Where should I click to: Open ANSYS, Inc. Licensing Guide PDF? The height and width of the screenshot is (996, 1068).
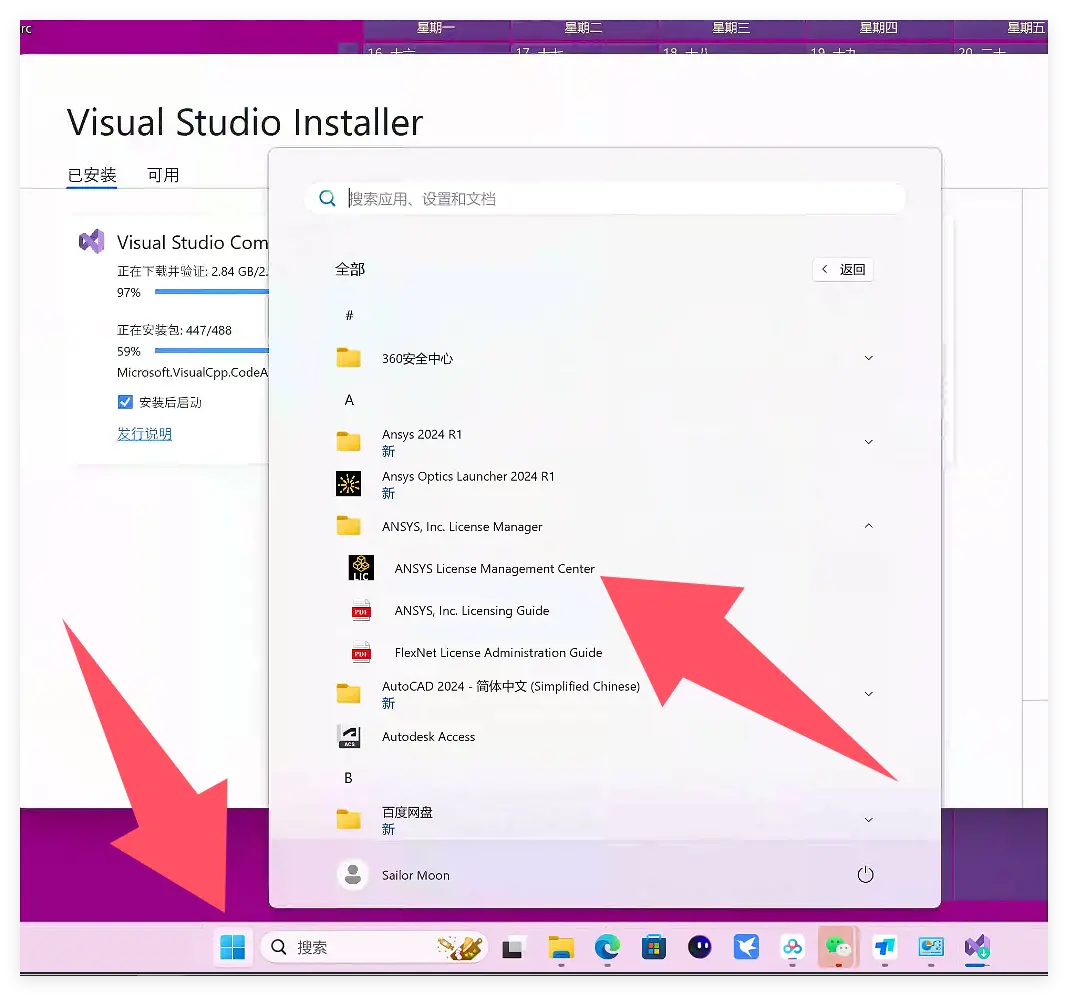[x=471, y=610]
